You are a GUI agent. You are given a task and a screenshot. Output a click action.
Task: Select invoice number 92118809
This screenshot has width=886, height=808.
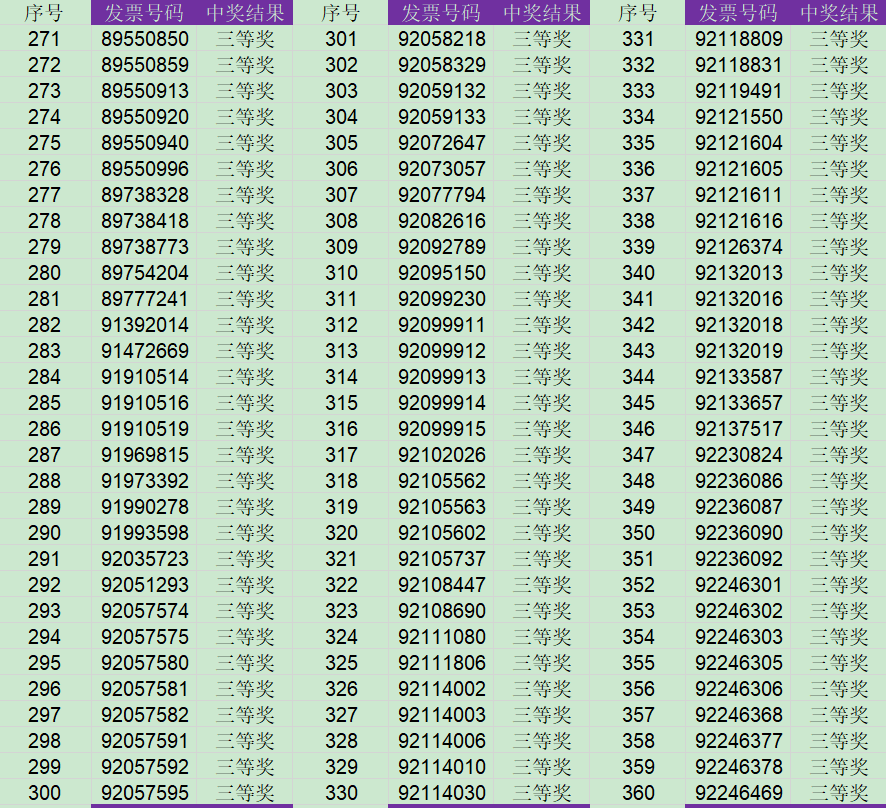click(739, 39)
